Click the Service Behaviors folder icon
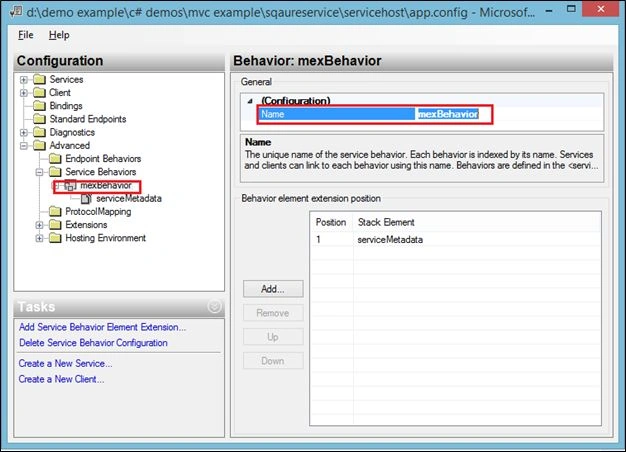 [55, 172]
